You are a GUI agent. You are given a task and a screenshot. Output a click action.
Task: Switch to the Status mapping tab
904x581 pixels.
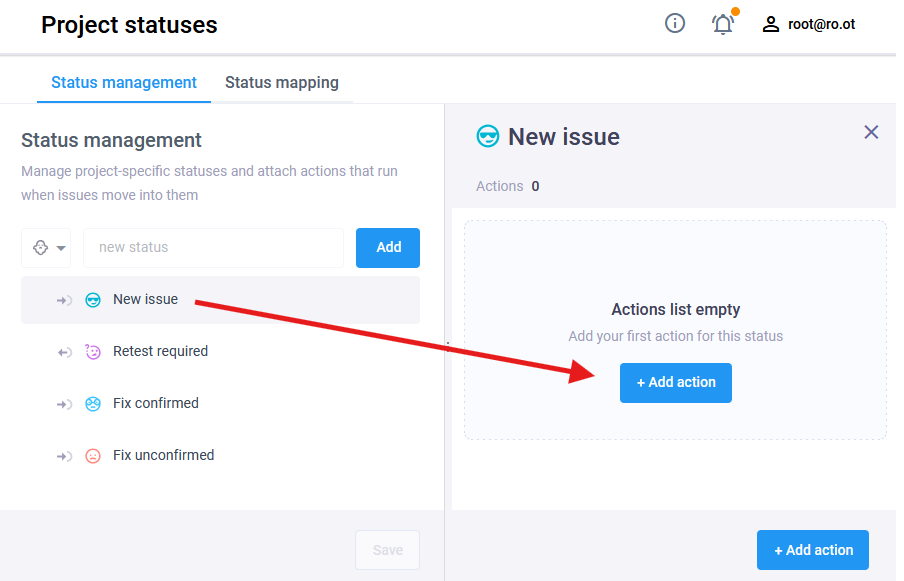click(x=282, y=82)
